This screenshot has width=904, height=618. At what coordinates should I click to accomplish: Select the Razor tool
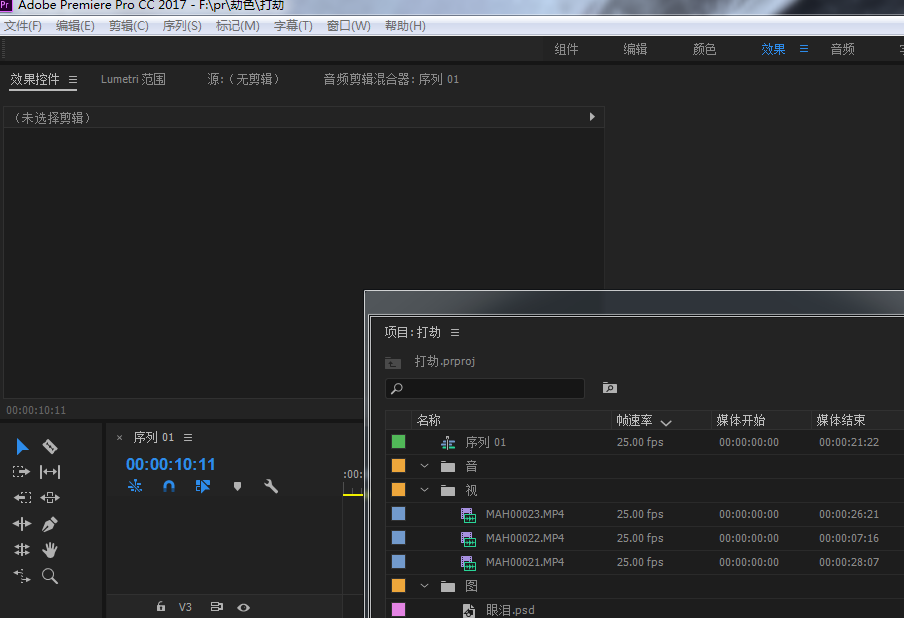tap(50, 446)
